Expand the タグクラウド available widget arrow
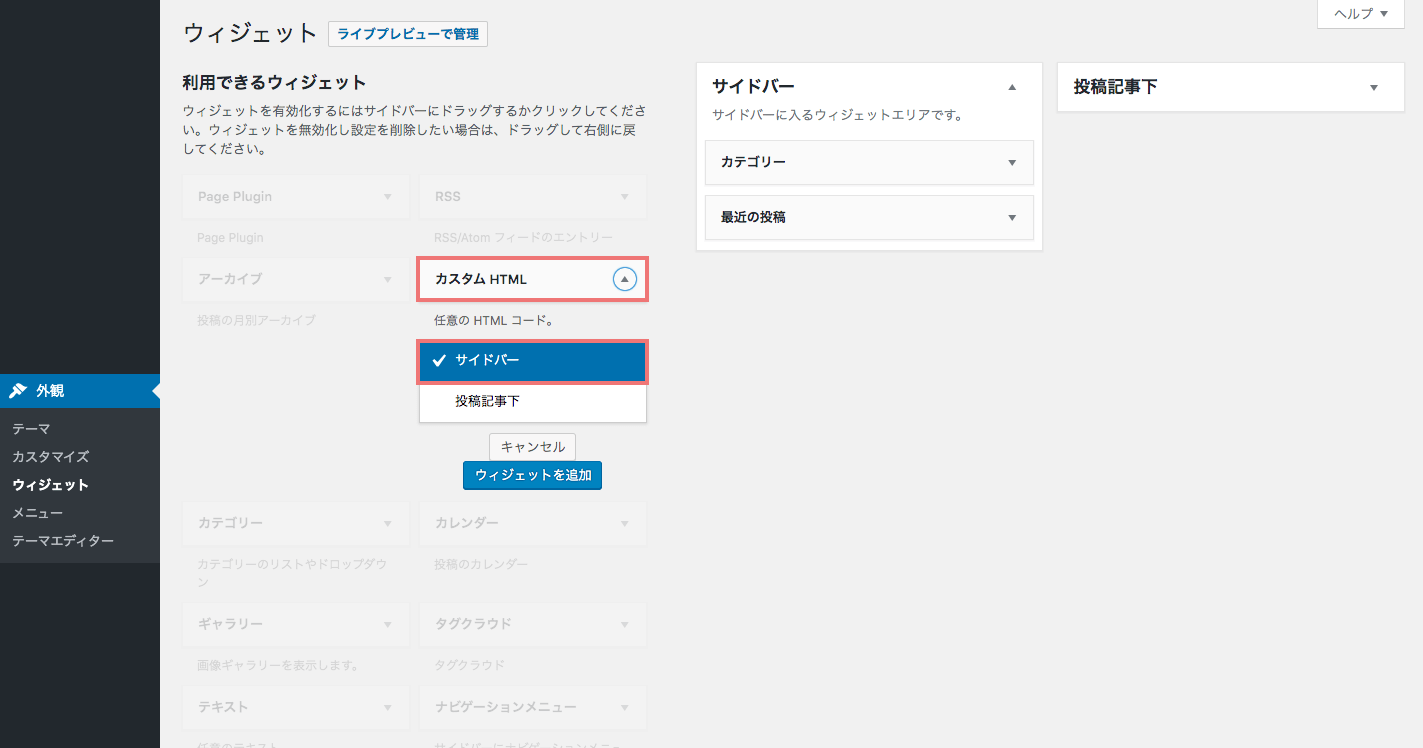Image resolution: width=1423 pixels, height=748 pixels. pos(625,624)
